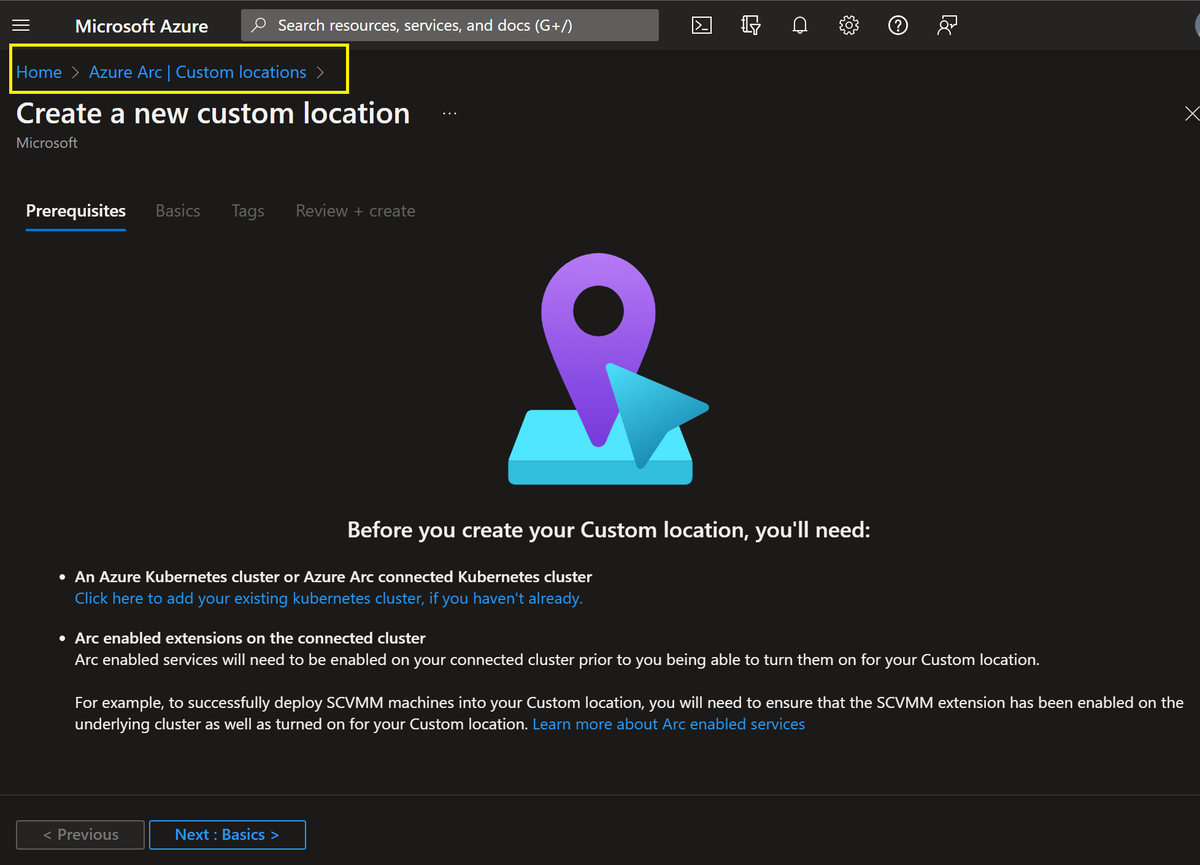Click the chevron after the Home breadcrumb
The image size is (1200, 865).
click(x=75, y=72)
